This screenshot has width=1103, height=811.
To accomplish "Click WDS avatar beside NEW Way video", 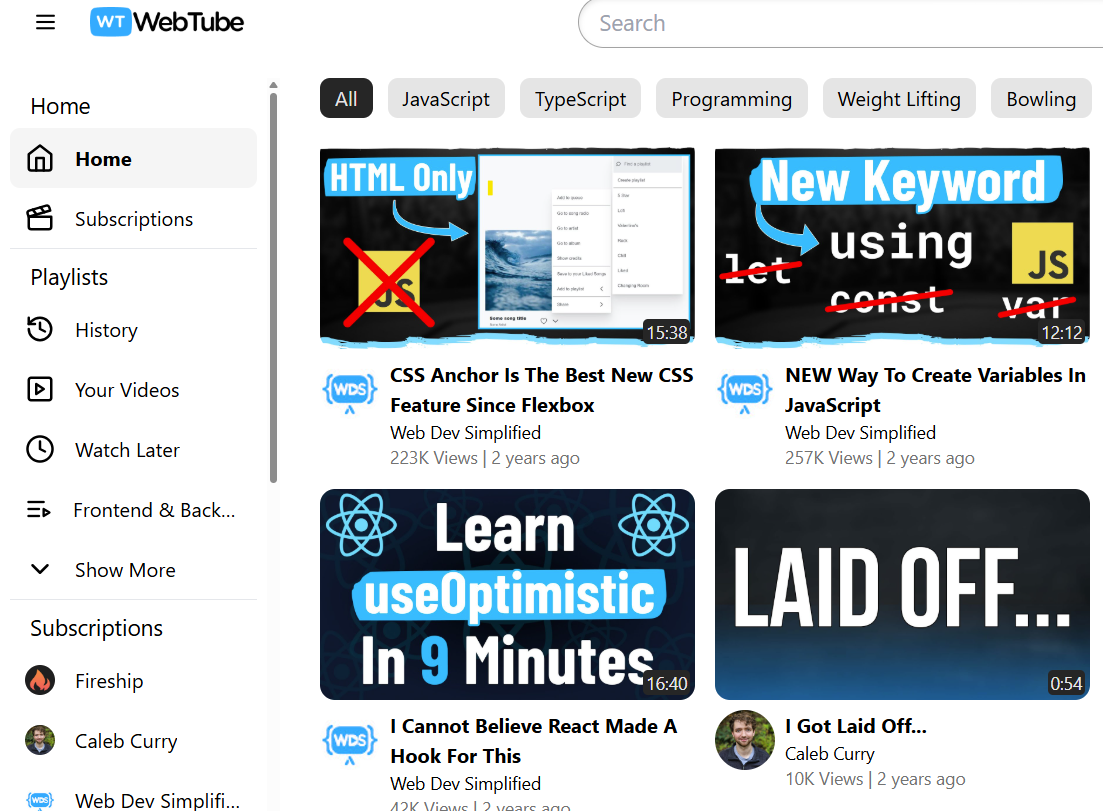I will 745,391.
